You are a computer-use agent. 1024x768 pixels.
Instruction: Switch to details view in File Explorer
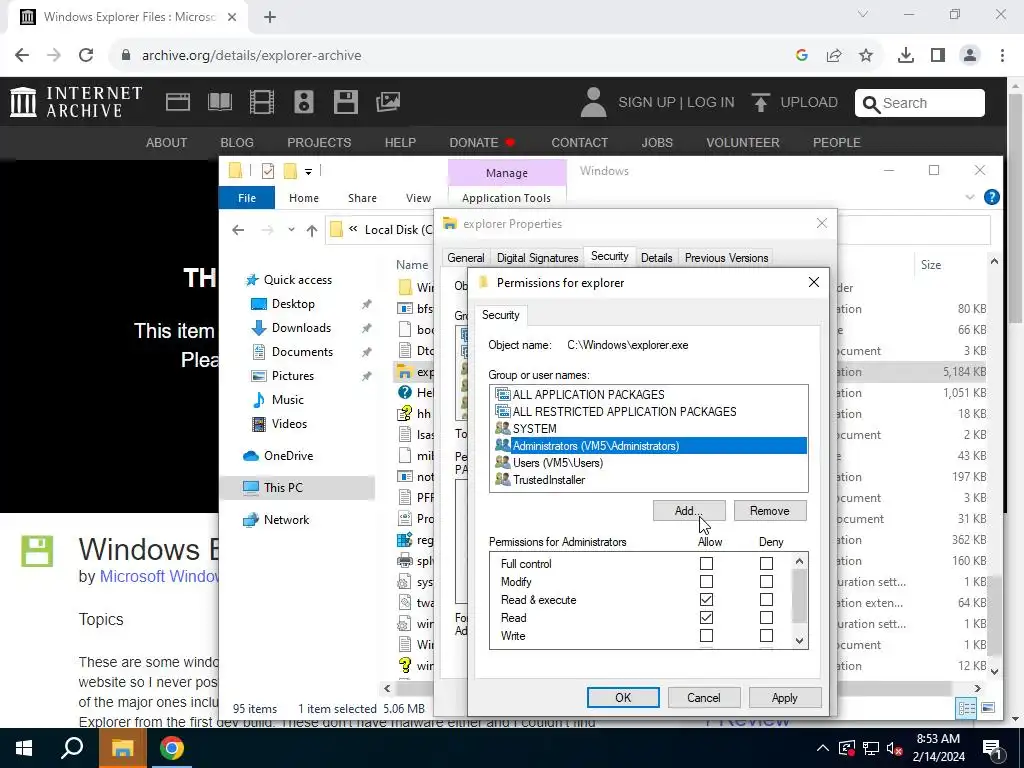click(x=966, y=708)
